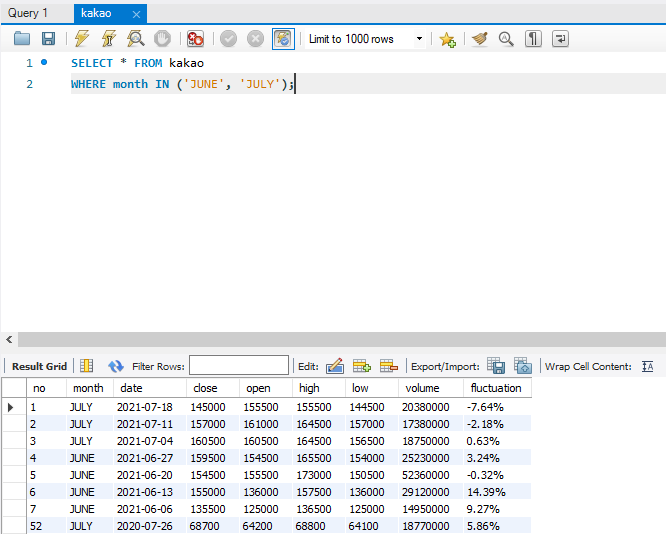Export recordset to file icon
The width and height of the screenshot is (666, 534).
[496, 366]
